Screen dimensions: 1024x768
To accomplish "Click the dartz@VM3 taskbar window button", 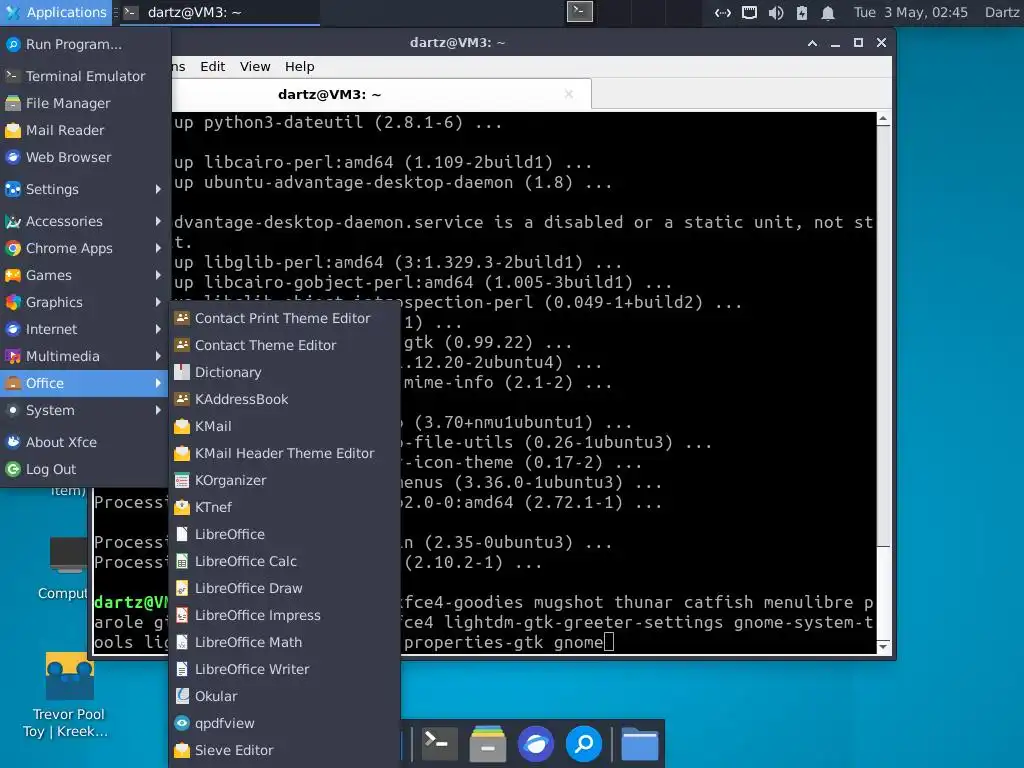I will (220, 12).
